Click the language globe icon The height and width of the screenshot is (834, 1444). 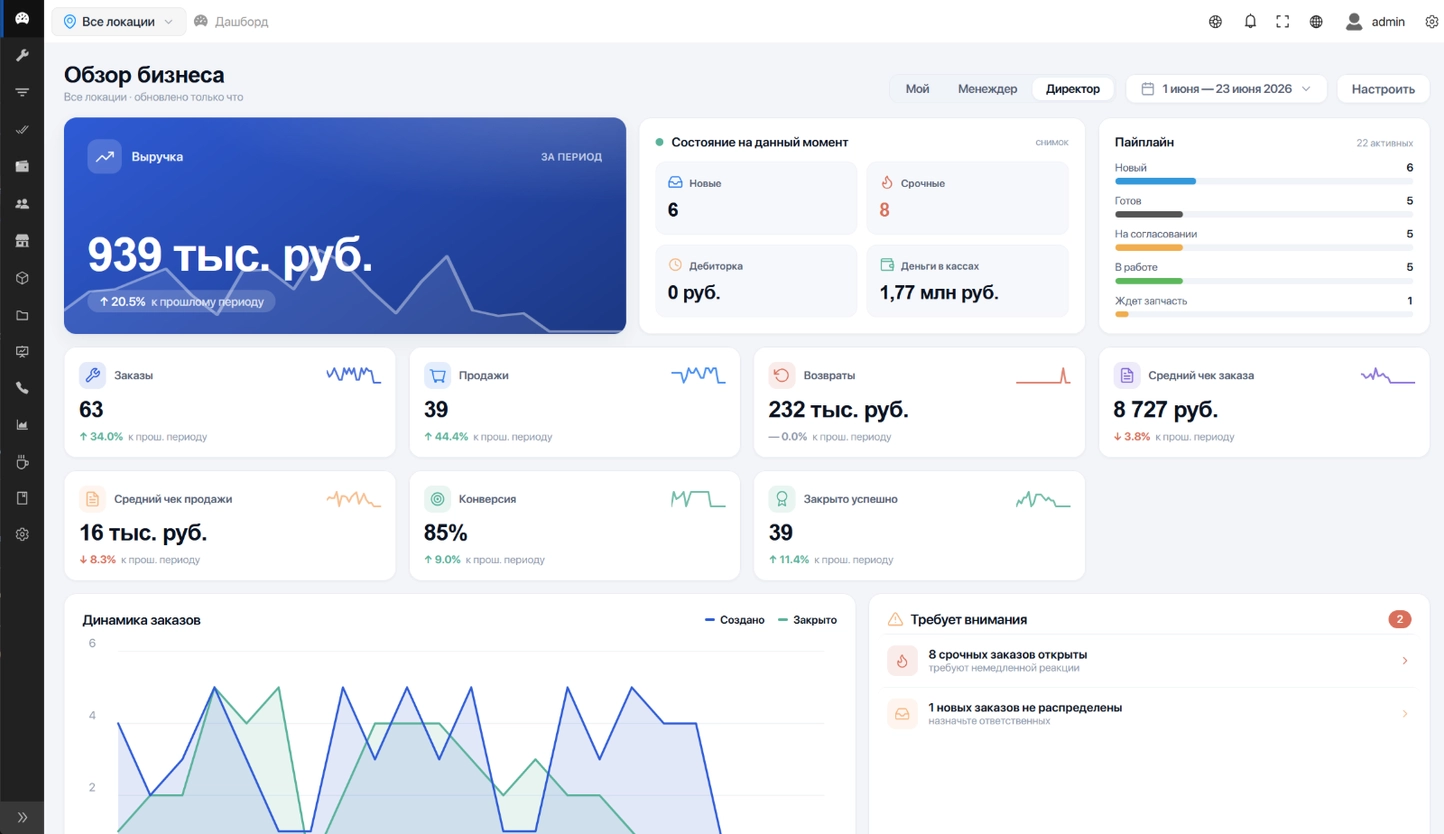click(x=1316, y=21)
